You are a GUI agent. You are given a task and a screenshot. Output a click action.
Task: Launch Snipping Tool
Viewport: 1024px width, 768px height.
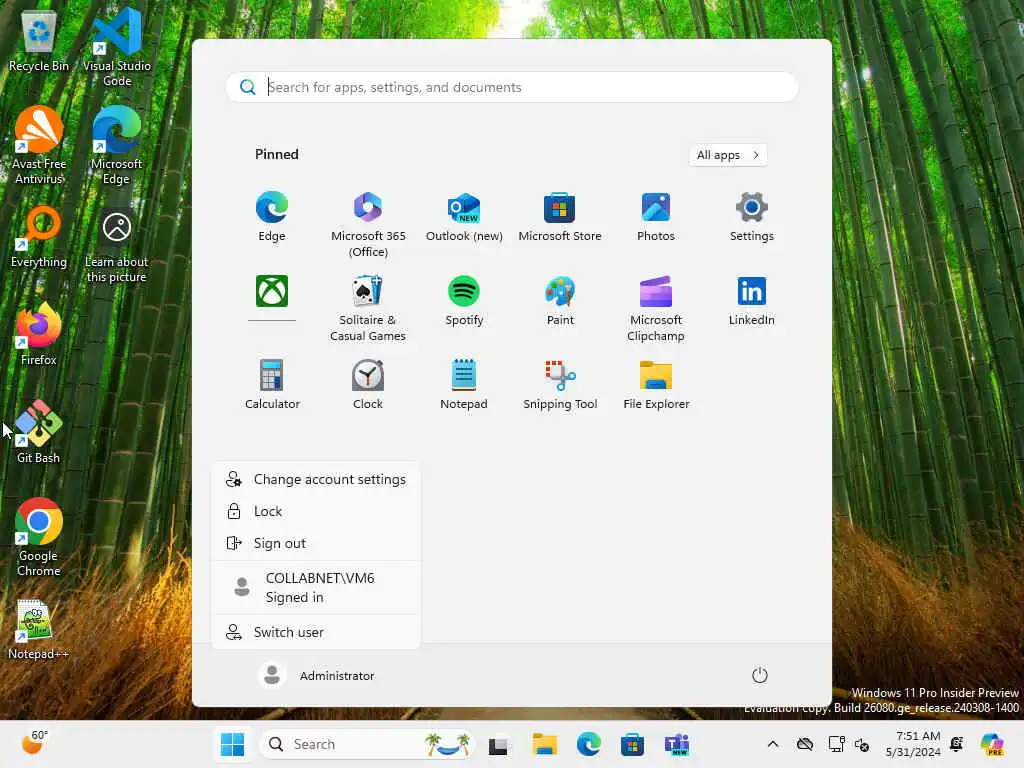[x=560, y=385]
